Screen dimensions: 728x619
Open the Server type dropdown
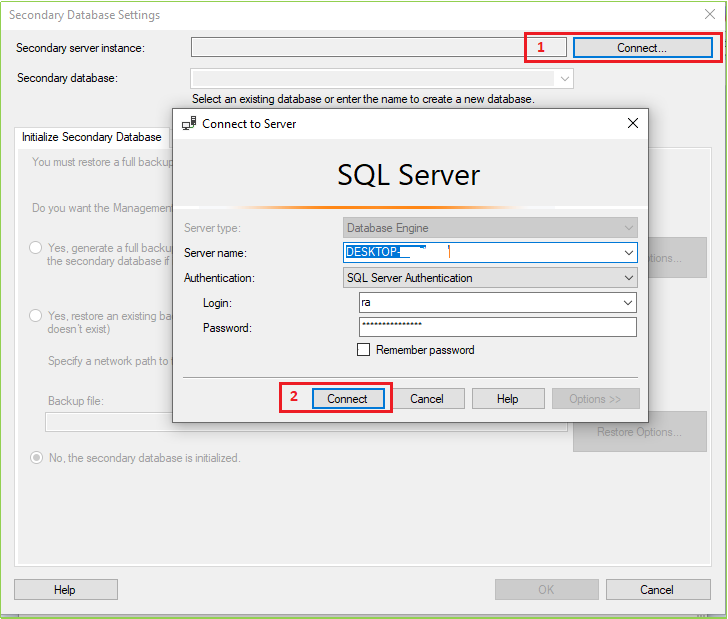[490, 228]
